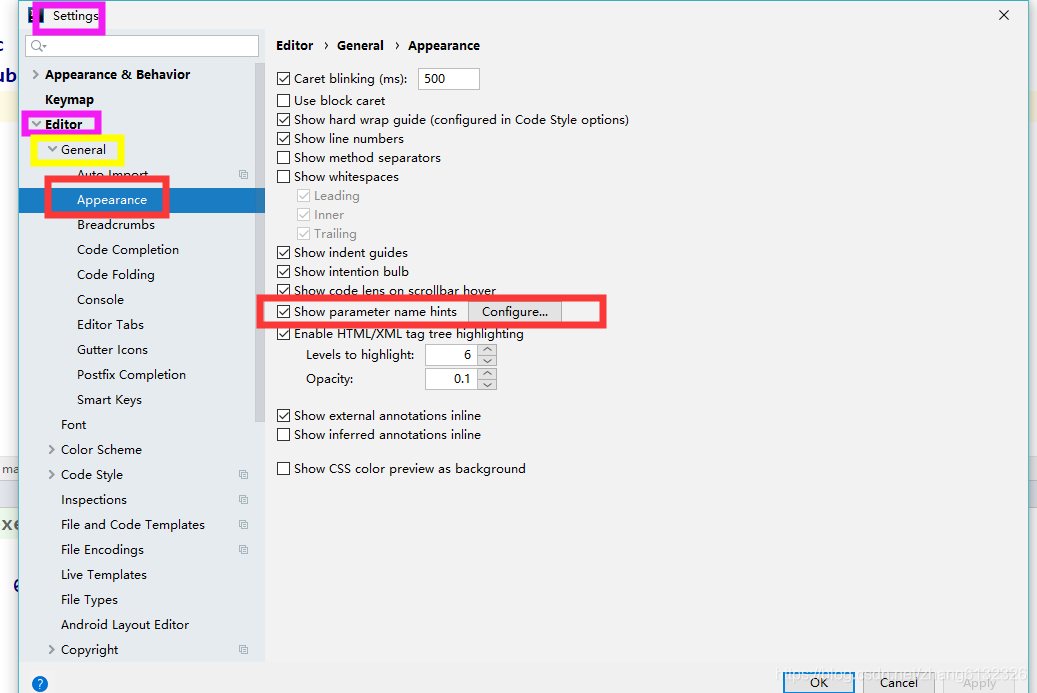Click the project-level icon beside Copyright

(x=243, y=650)
